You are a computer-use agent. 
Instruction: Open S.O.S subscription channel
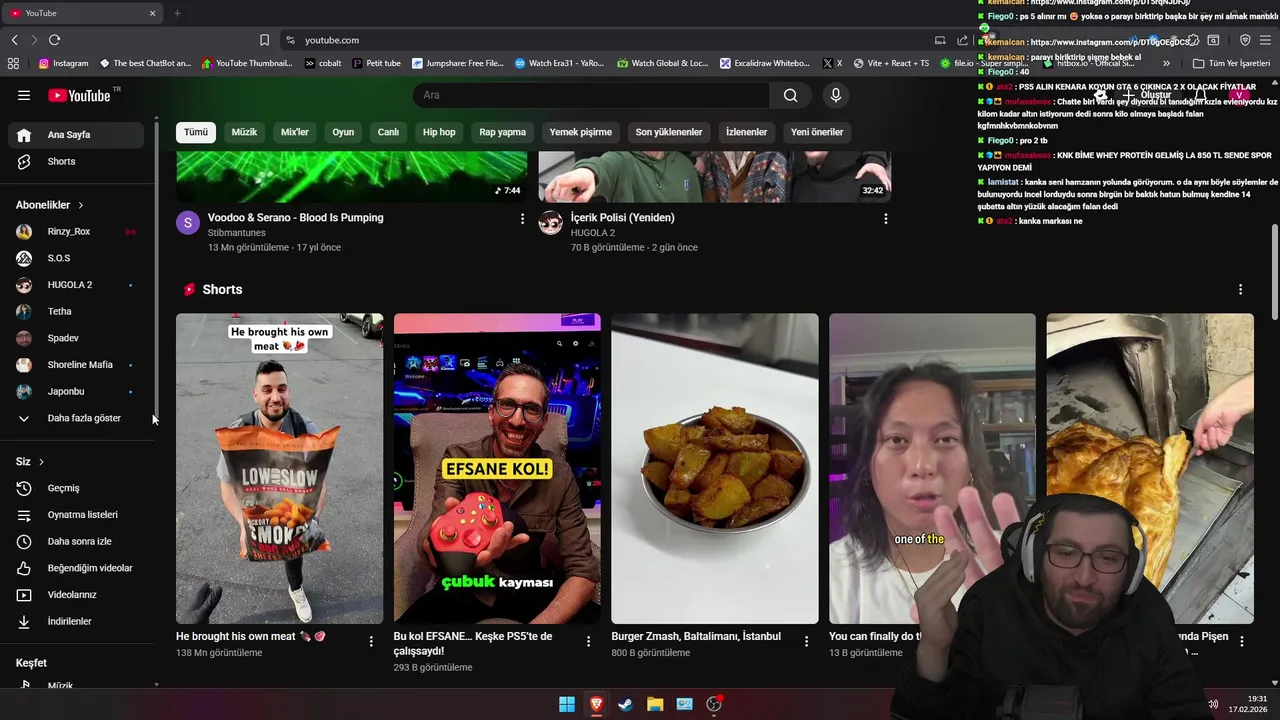click(76, 258)
